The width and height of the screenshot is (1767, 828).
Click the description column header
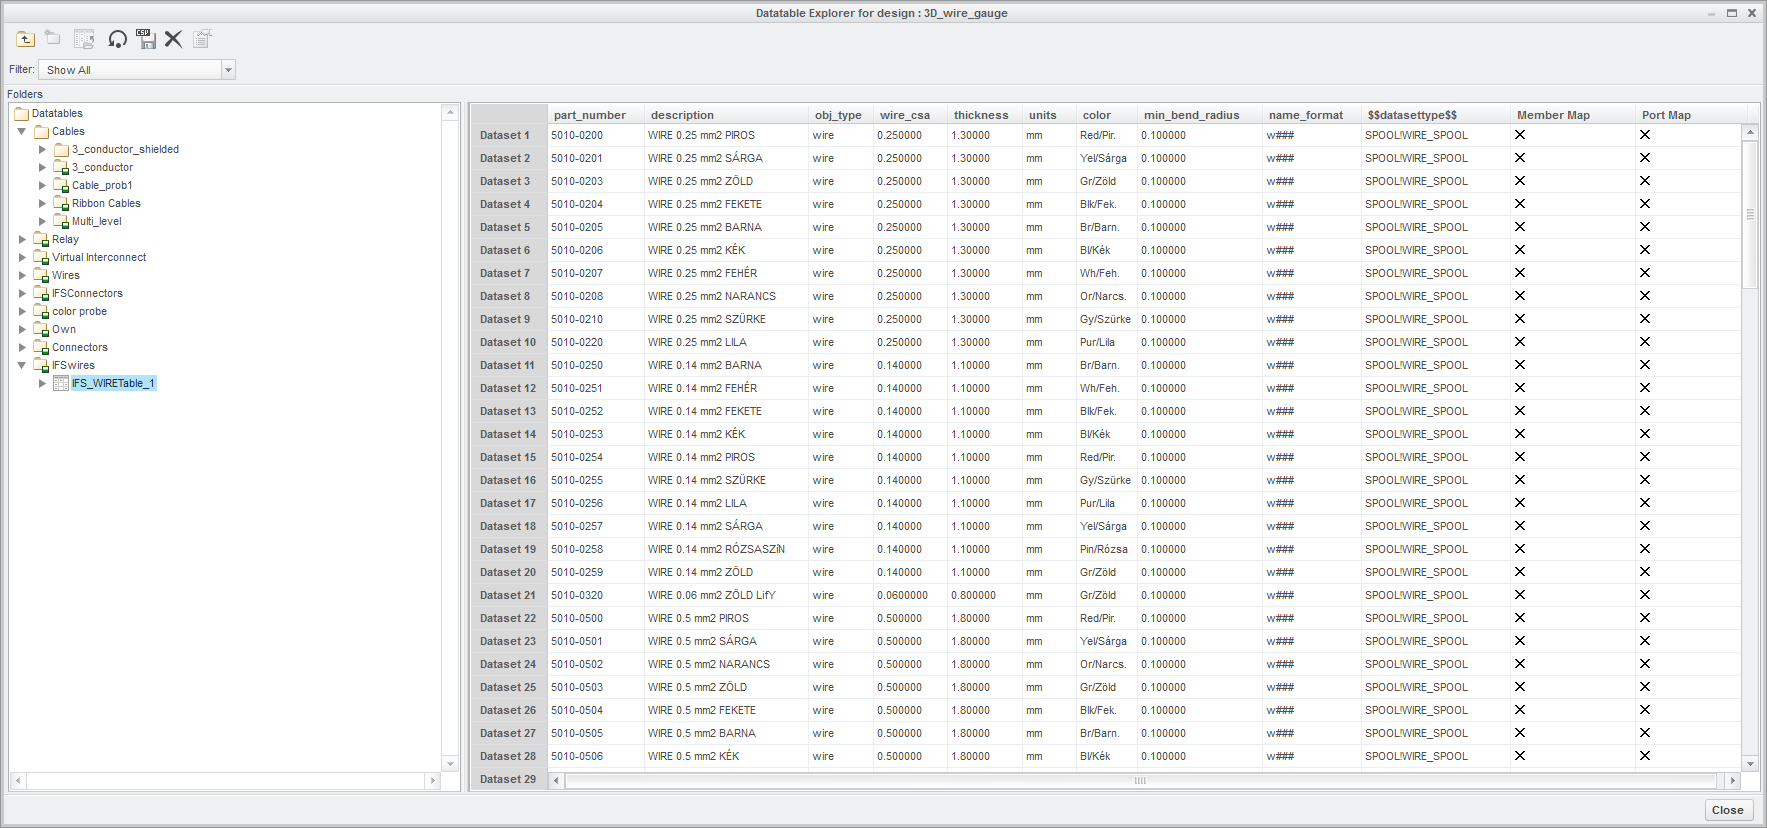coord(726,115)
